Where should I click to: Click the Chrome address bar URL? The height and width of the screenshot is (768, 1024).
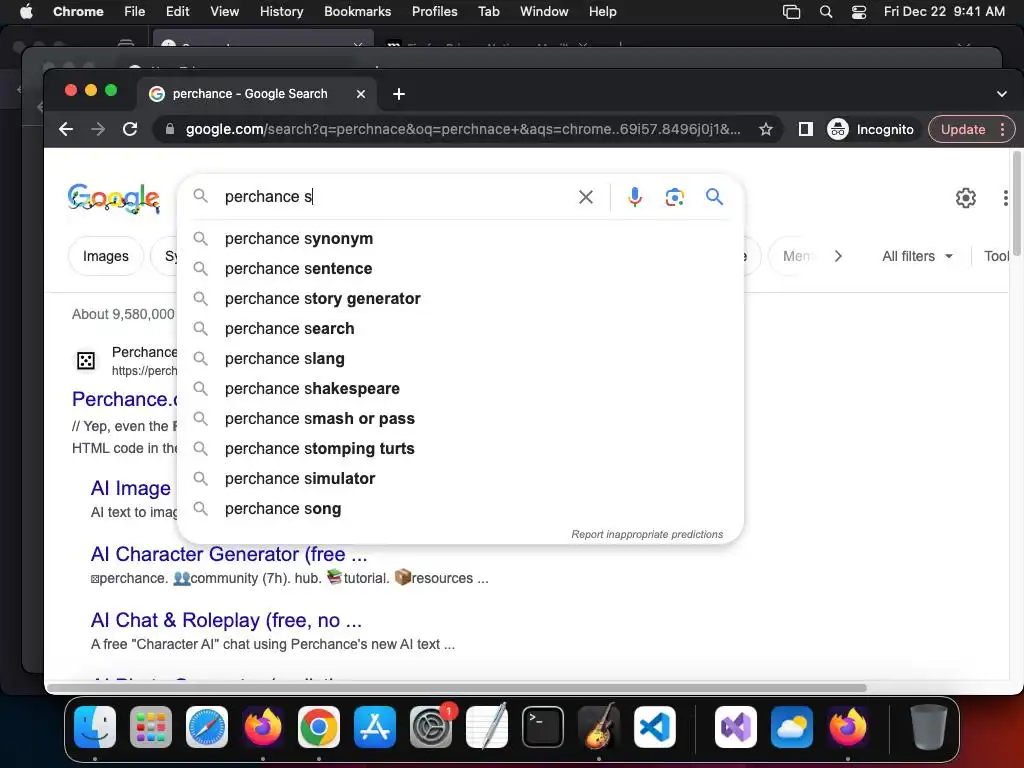(x=463, y=129)
